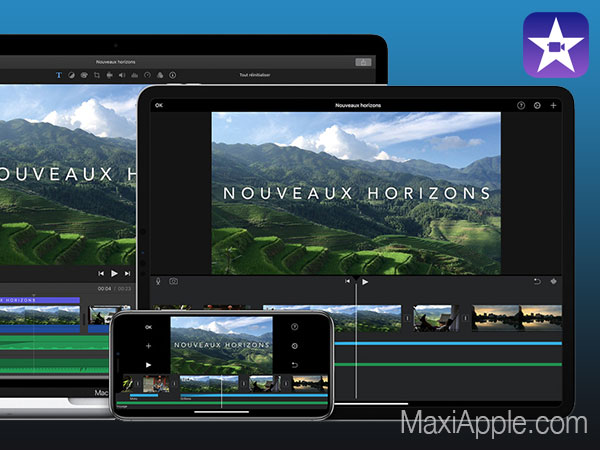Screen dimensions: 600x450
Task: Tap the audio waveform icon on iPad
Action: 553,282
